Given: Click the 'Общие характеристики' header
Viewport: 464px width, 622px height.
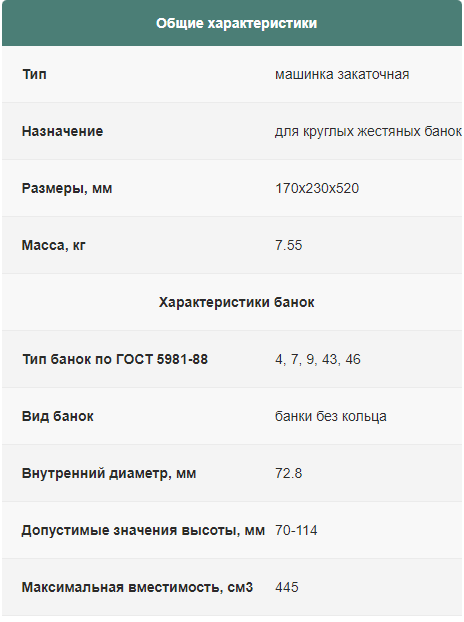Looking at the screenshot, I should pyautogui.click(x=236, y=23).
